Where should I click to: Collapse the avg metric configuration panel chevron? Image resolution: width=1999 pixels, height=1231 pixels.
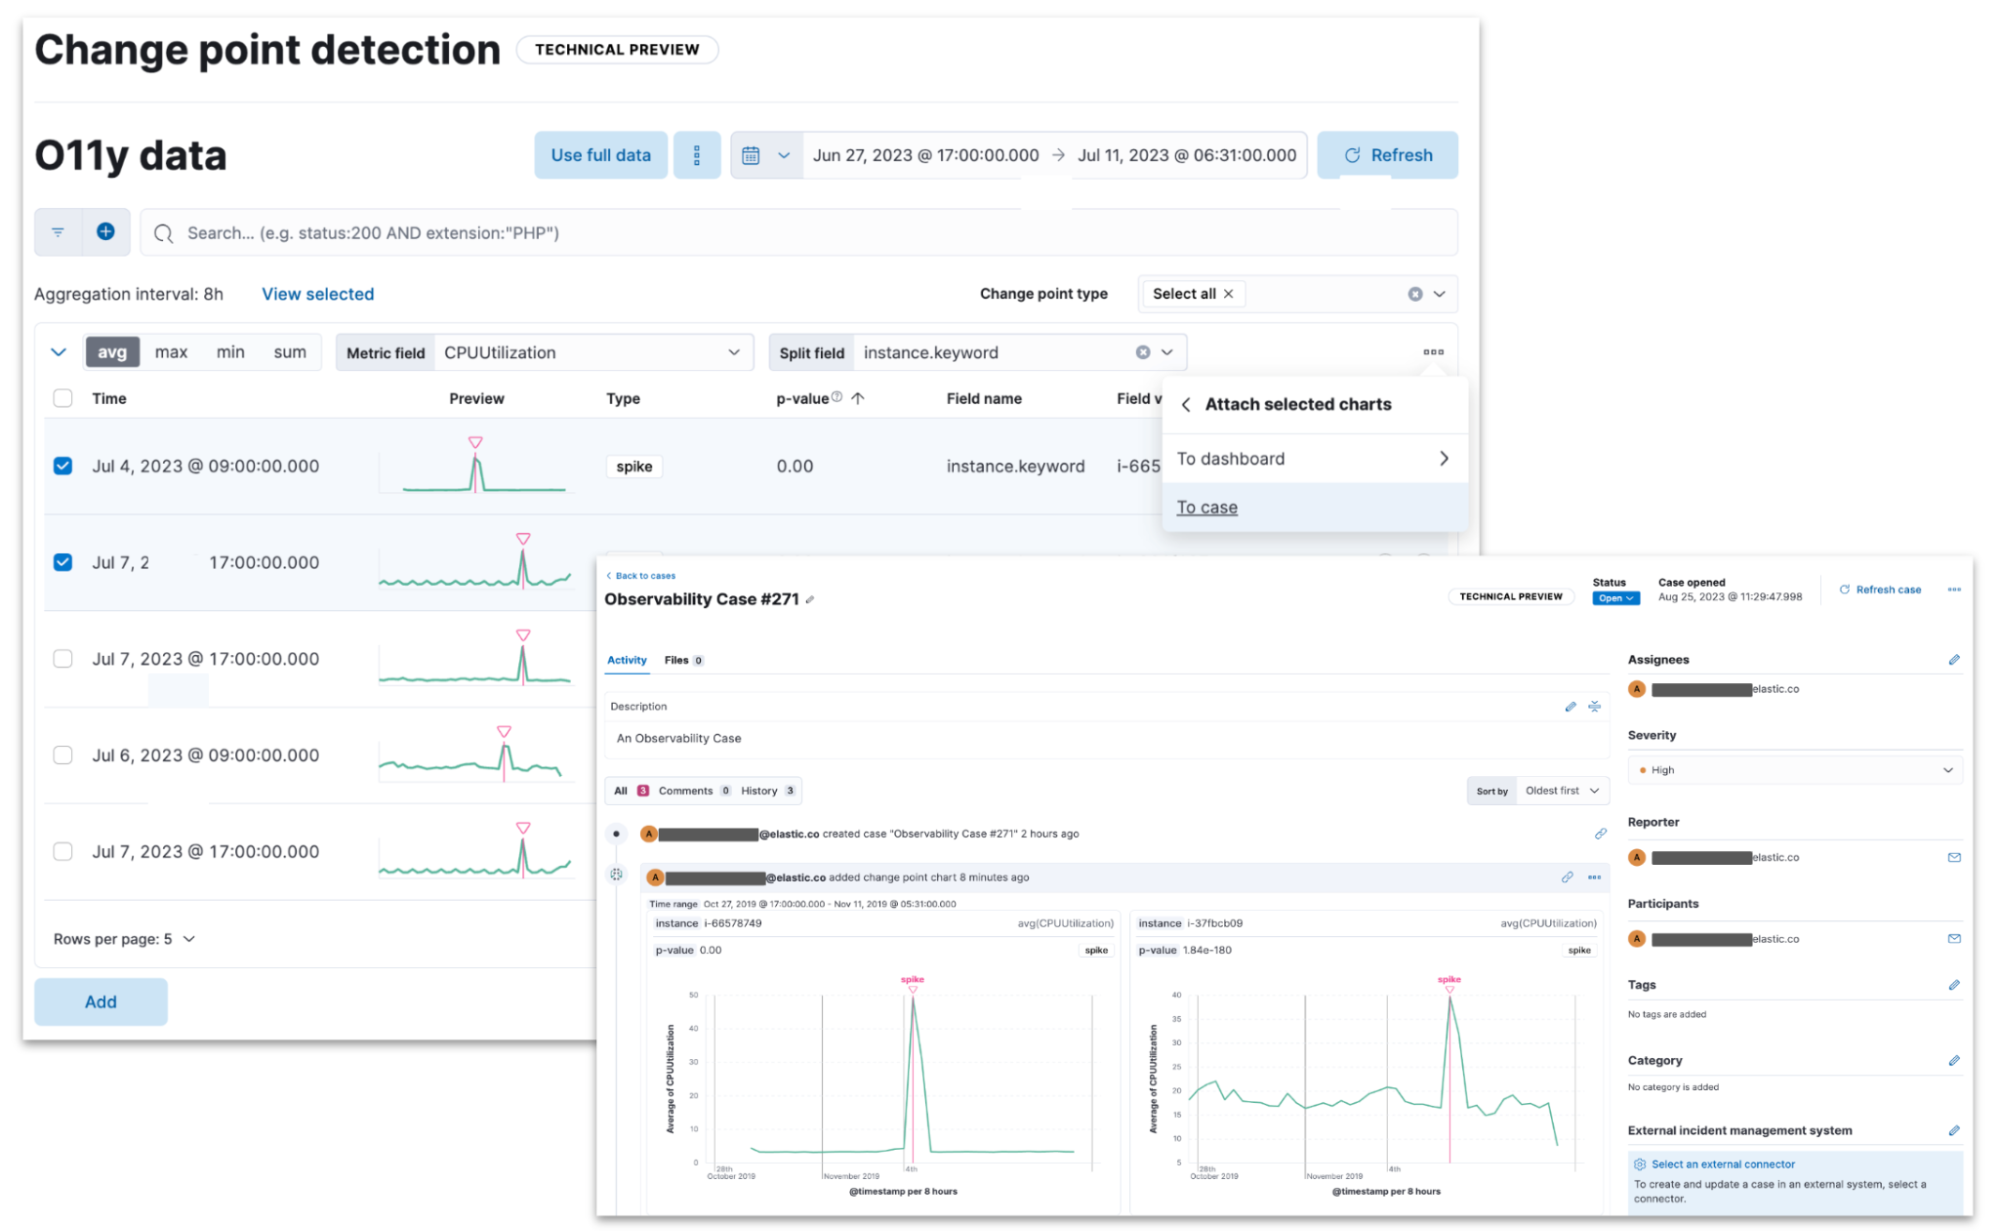tap(58, 351)
